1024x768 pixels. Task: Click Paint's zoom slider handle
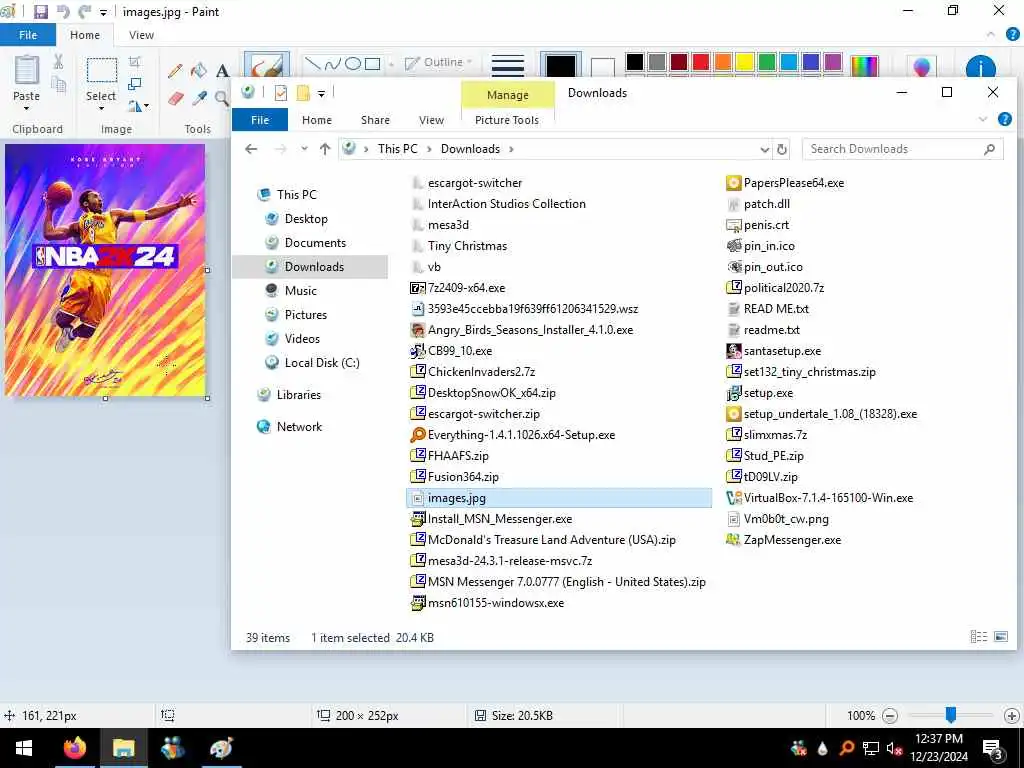(951, 715)
